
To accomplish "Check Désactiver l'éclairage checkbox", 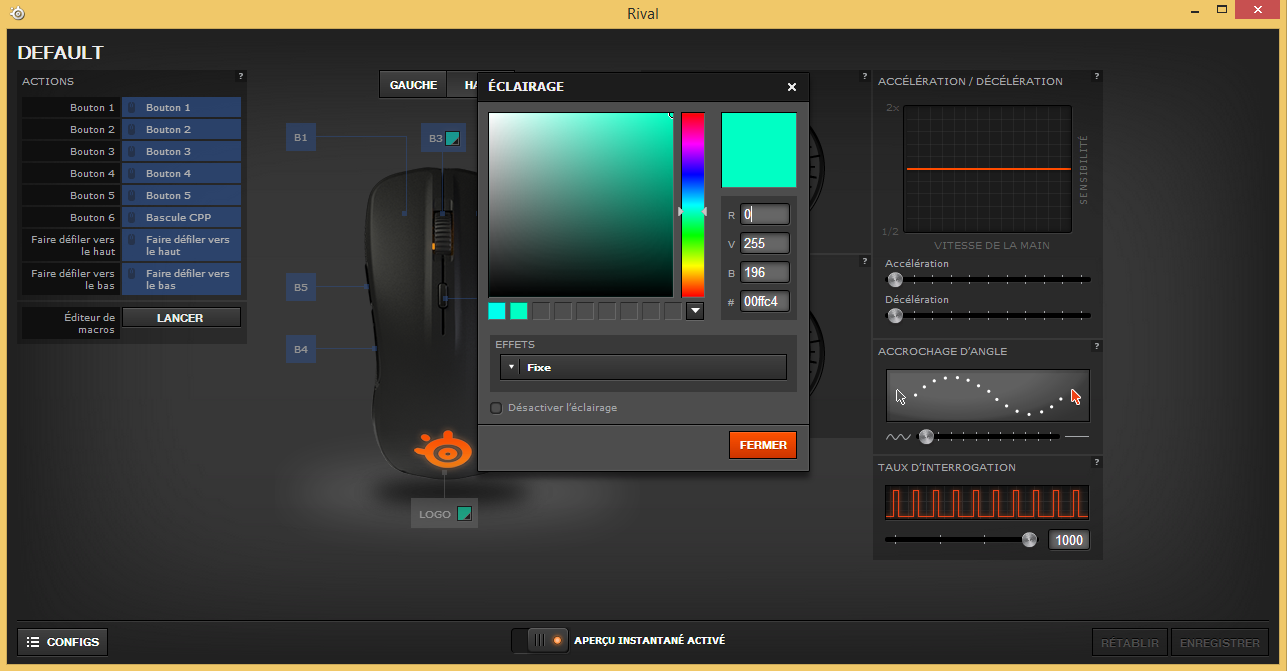I will pyautogui.click(x=496, y=408).
